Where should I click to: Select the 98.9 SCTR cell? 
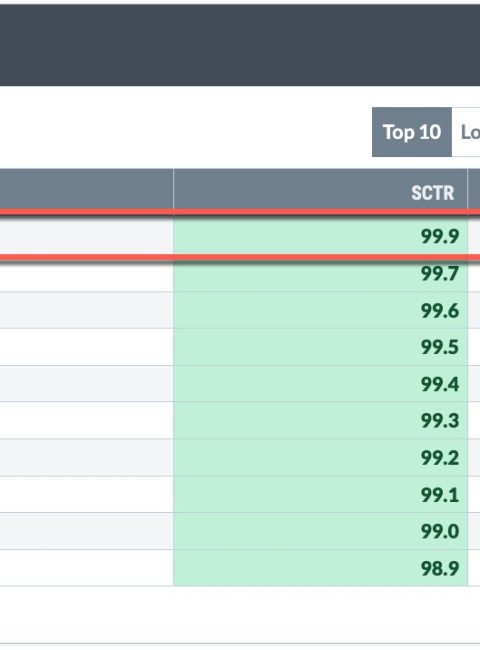coord(320,568)
